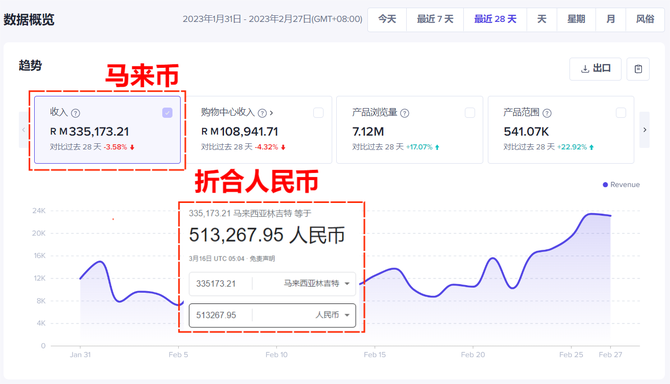Click the 7.12M product views value
Viewport: 670px width, 384px height.
(x=368, y=132)
